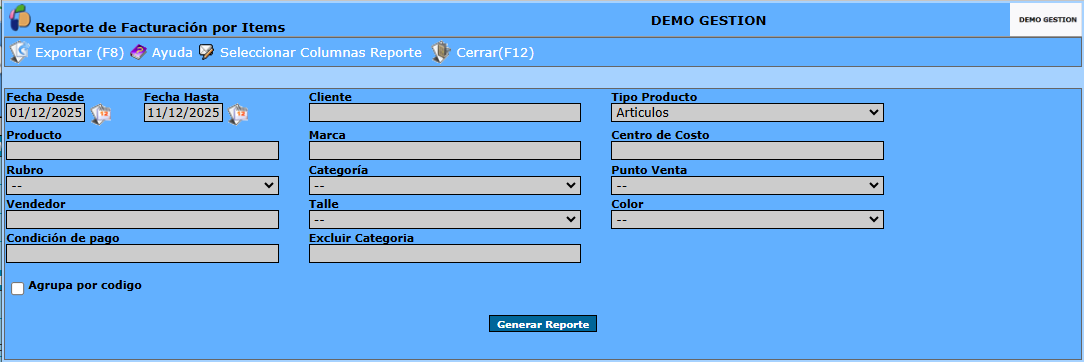
Task: Click the Reporte de Facturación por Items title
Action: [x=160, y=28]
